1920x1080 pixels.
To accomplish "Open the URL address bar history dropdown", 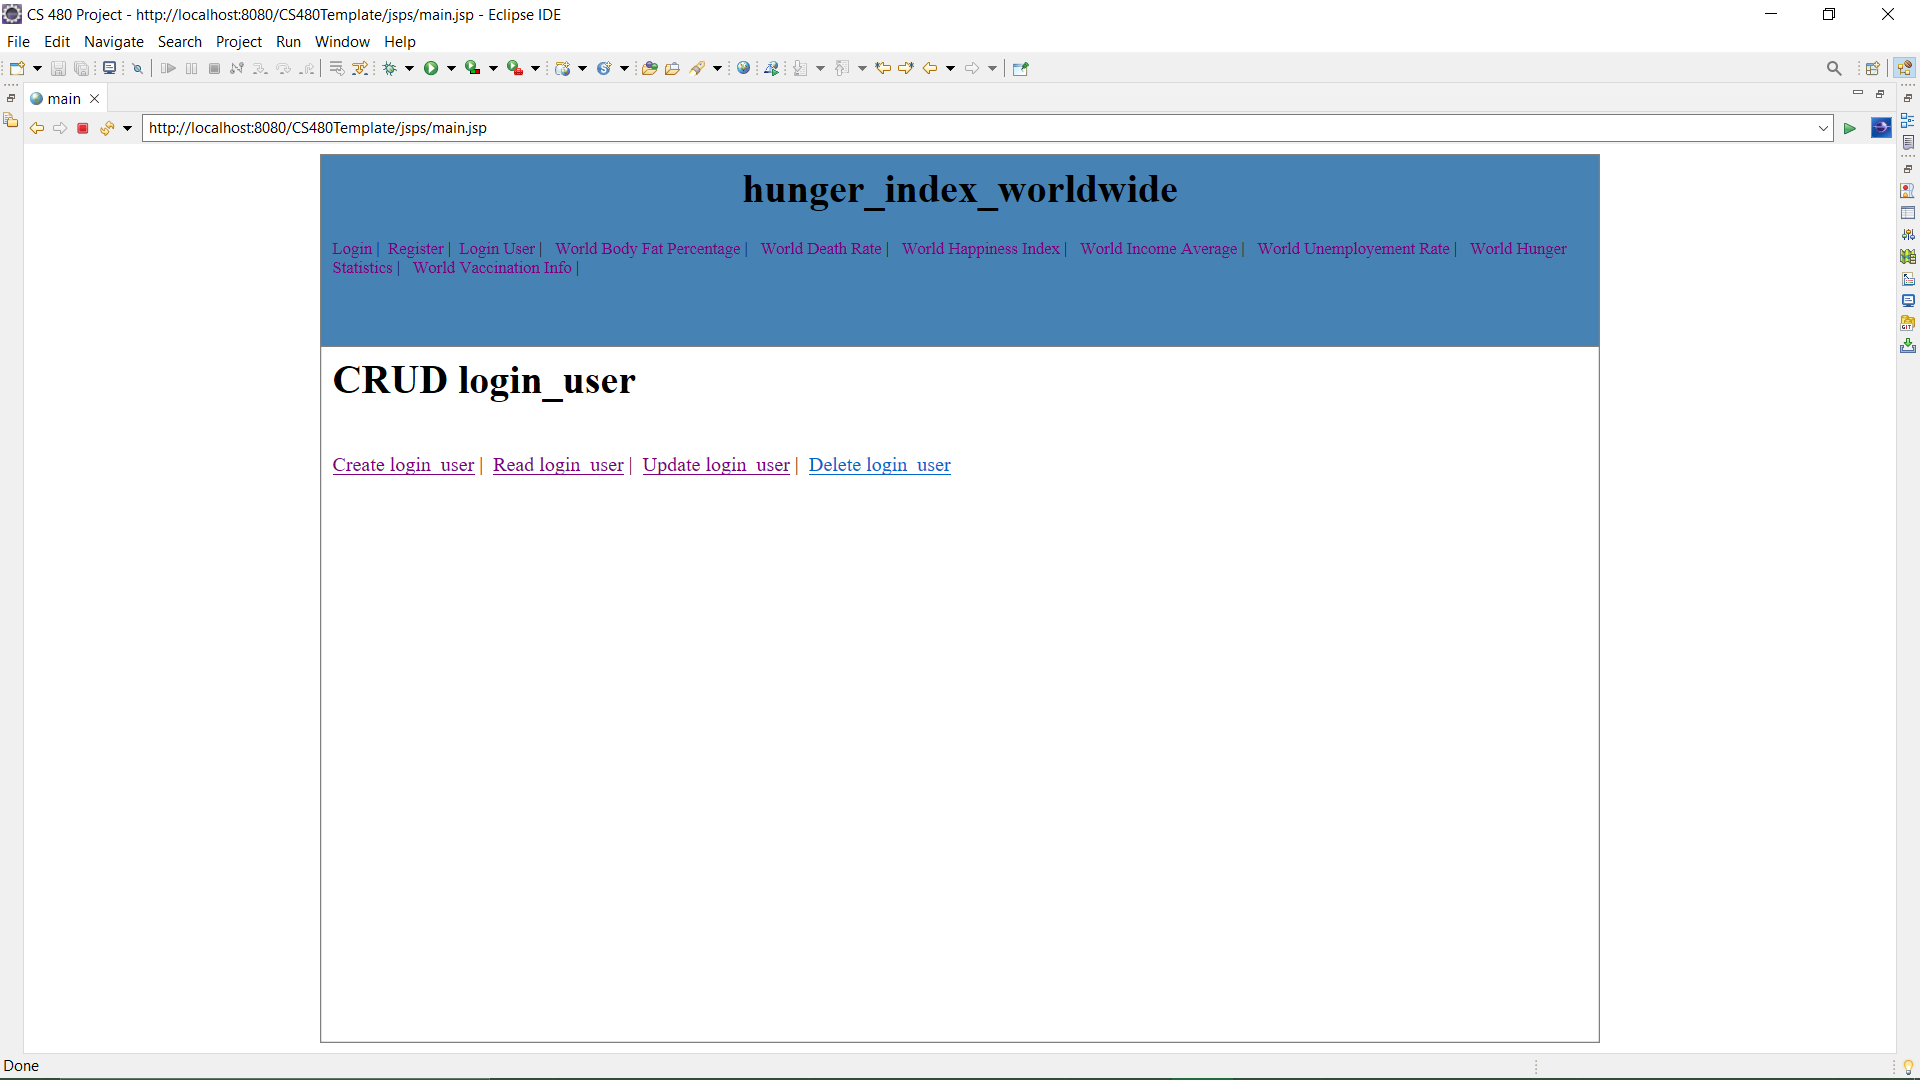I will [1822, 128].
